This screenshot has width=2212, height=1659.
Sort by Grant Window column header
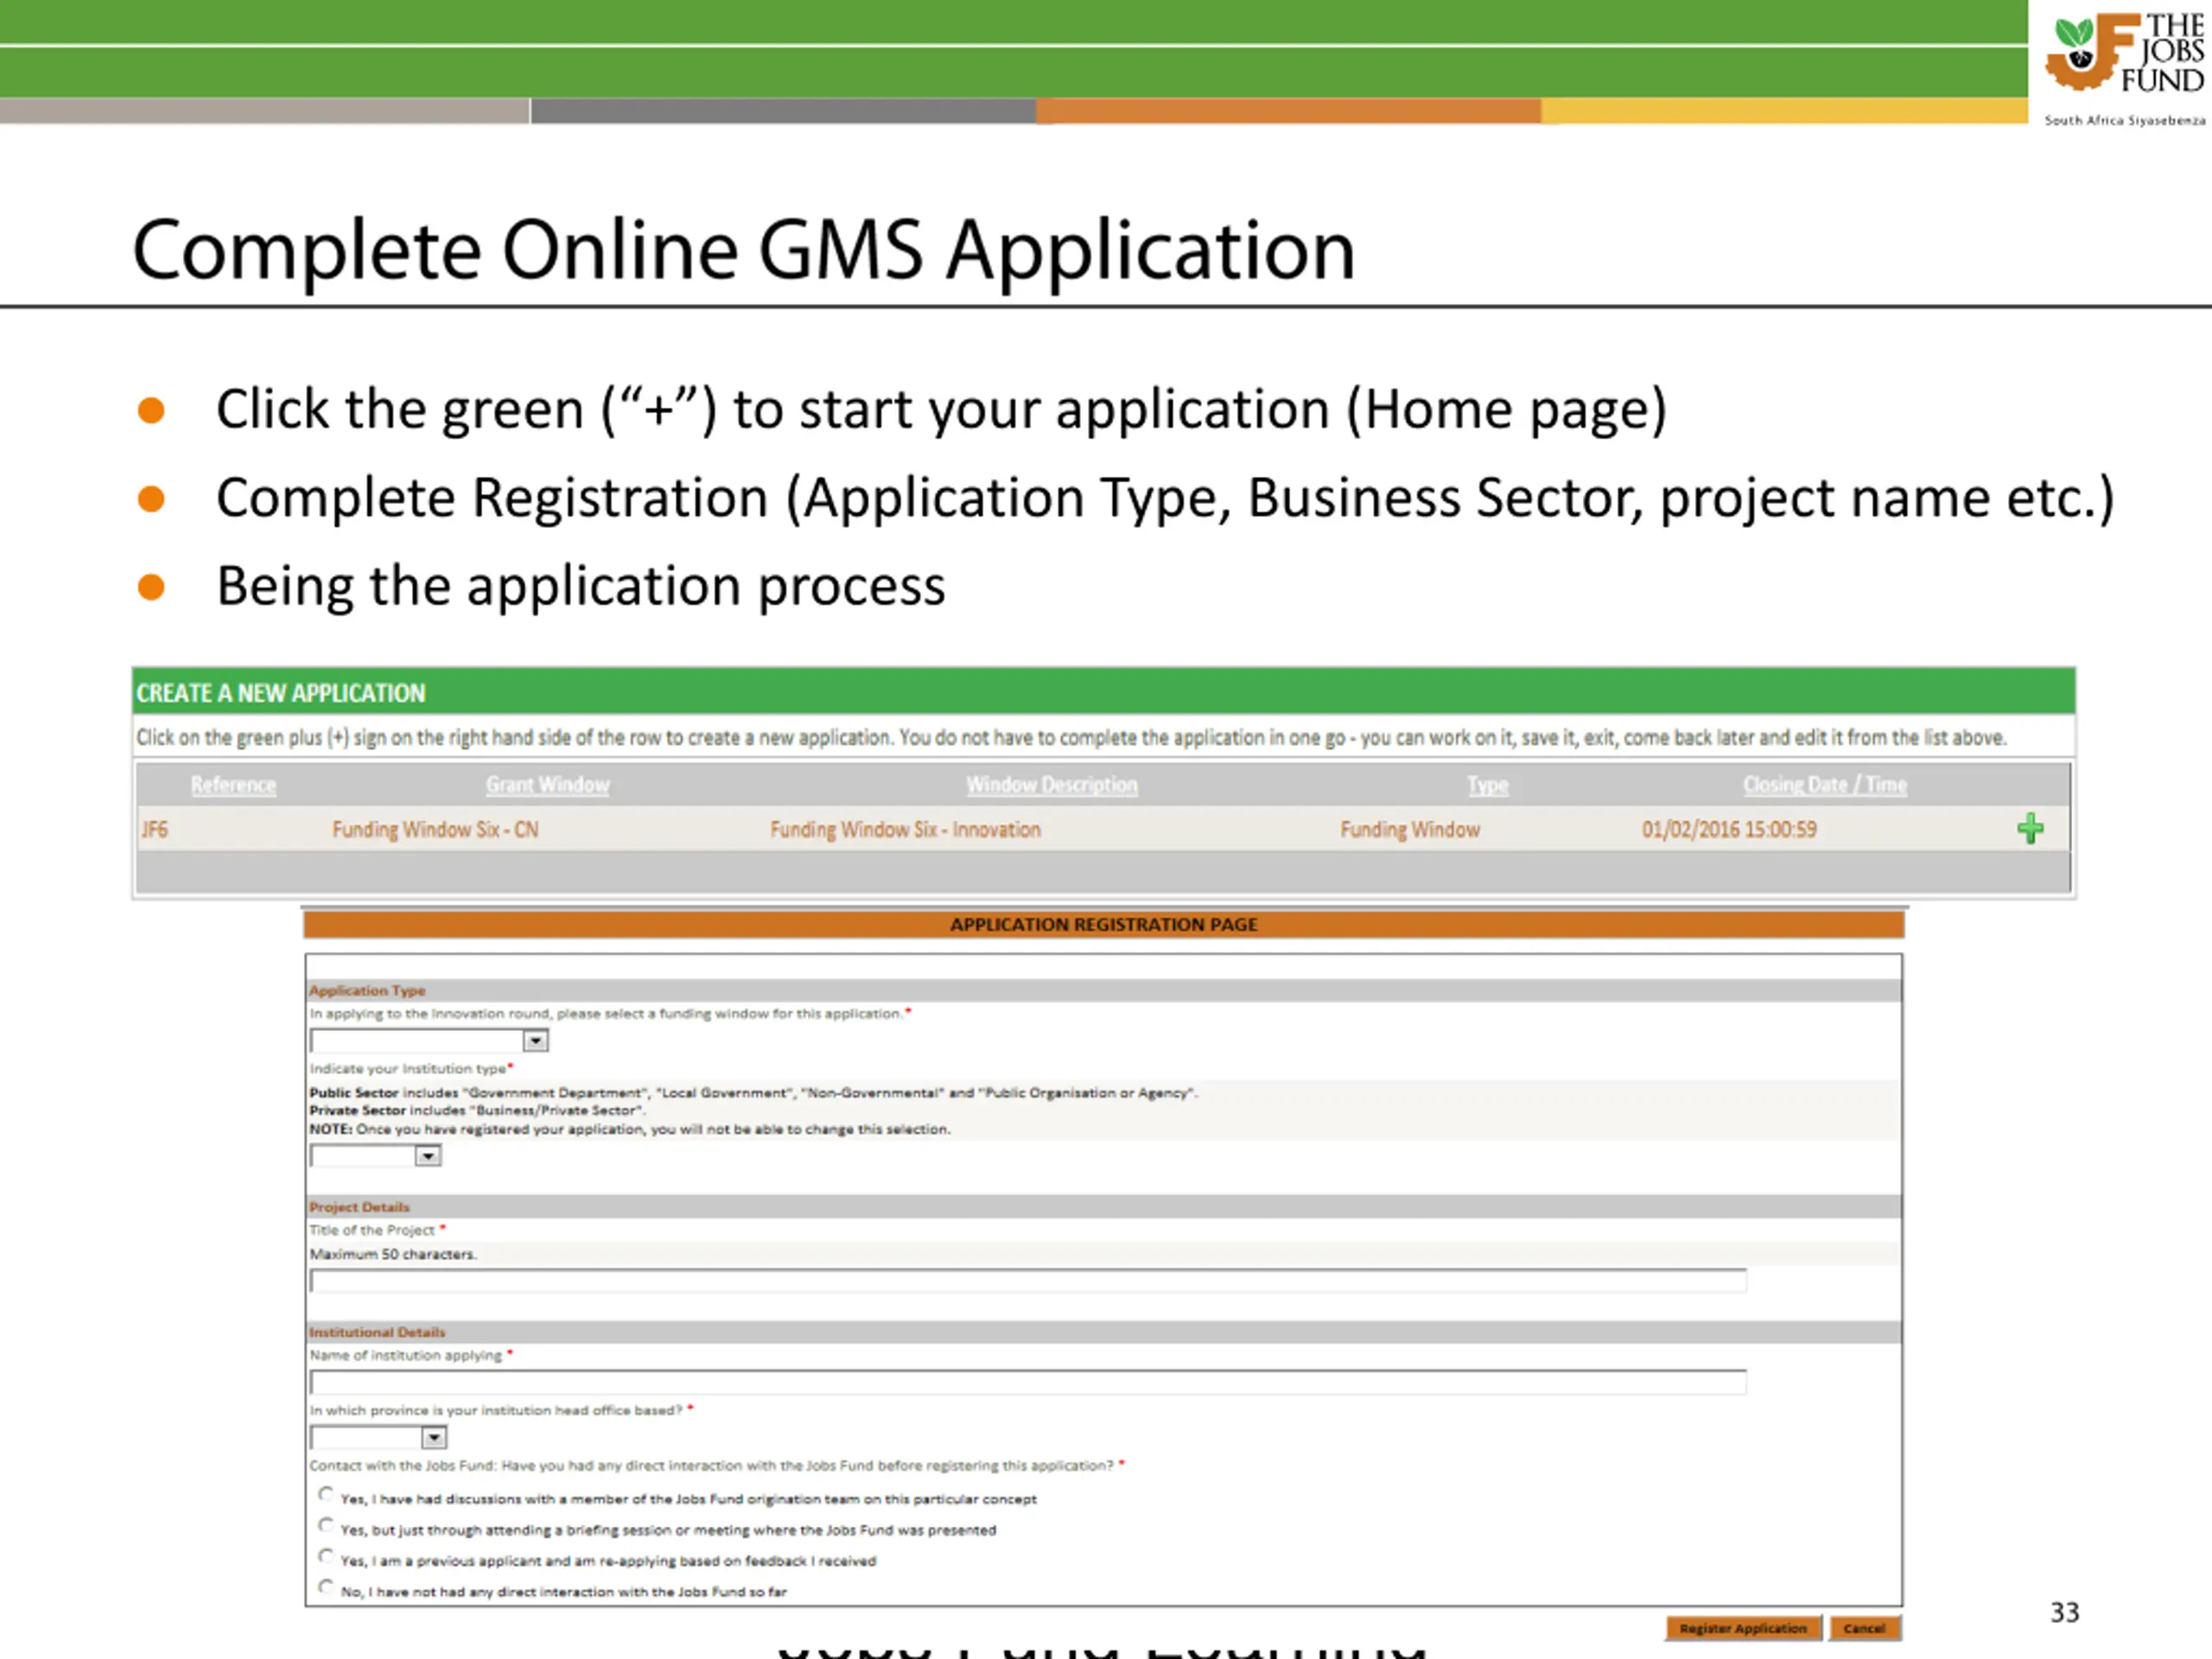(547, 785)
